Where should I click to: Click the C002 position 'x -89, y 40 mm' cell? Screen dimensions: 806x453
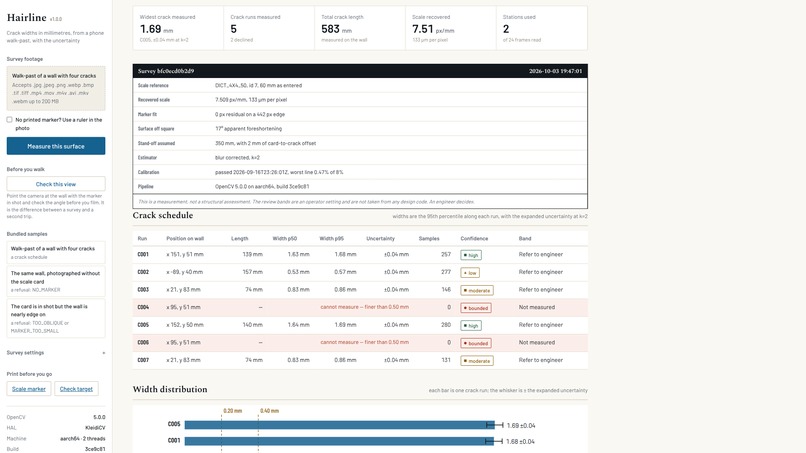pos(185,272)
